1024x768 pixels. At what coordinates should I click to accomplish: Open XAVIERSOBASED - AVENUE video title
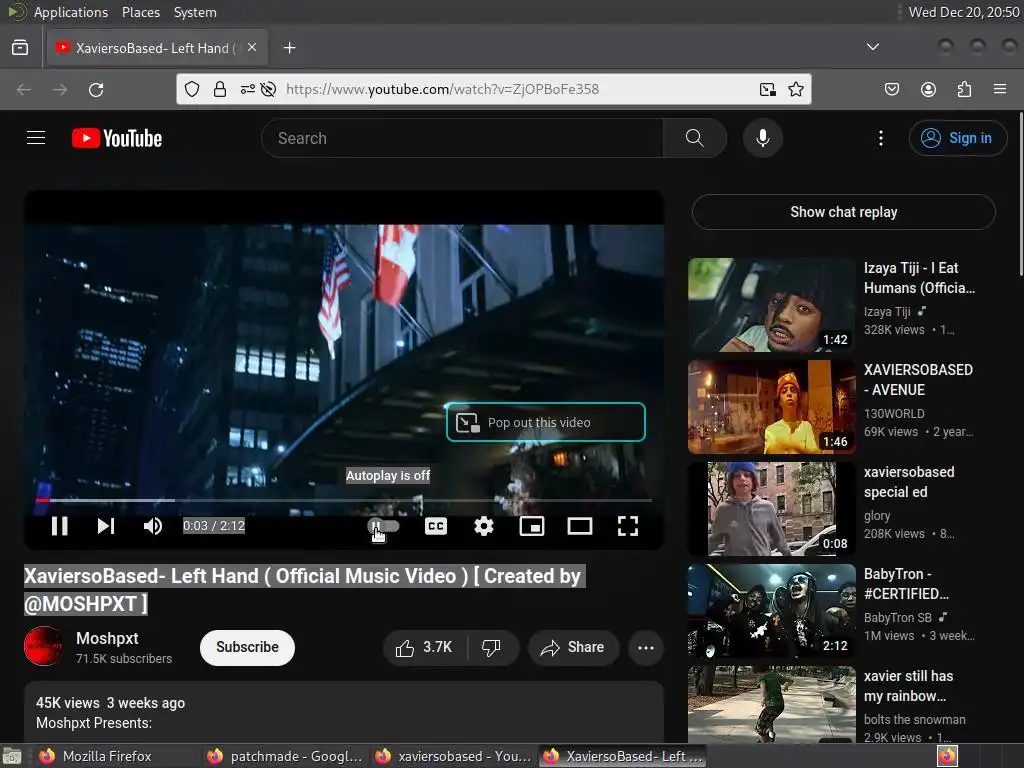pyautogui.click(x=918, y=379)
